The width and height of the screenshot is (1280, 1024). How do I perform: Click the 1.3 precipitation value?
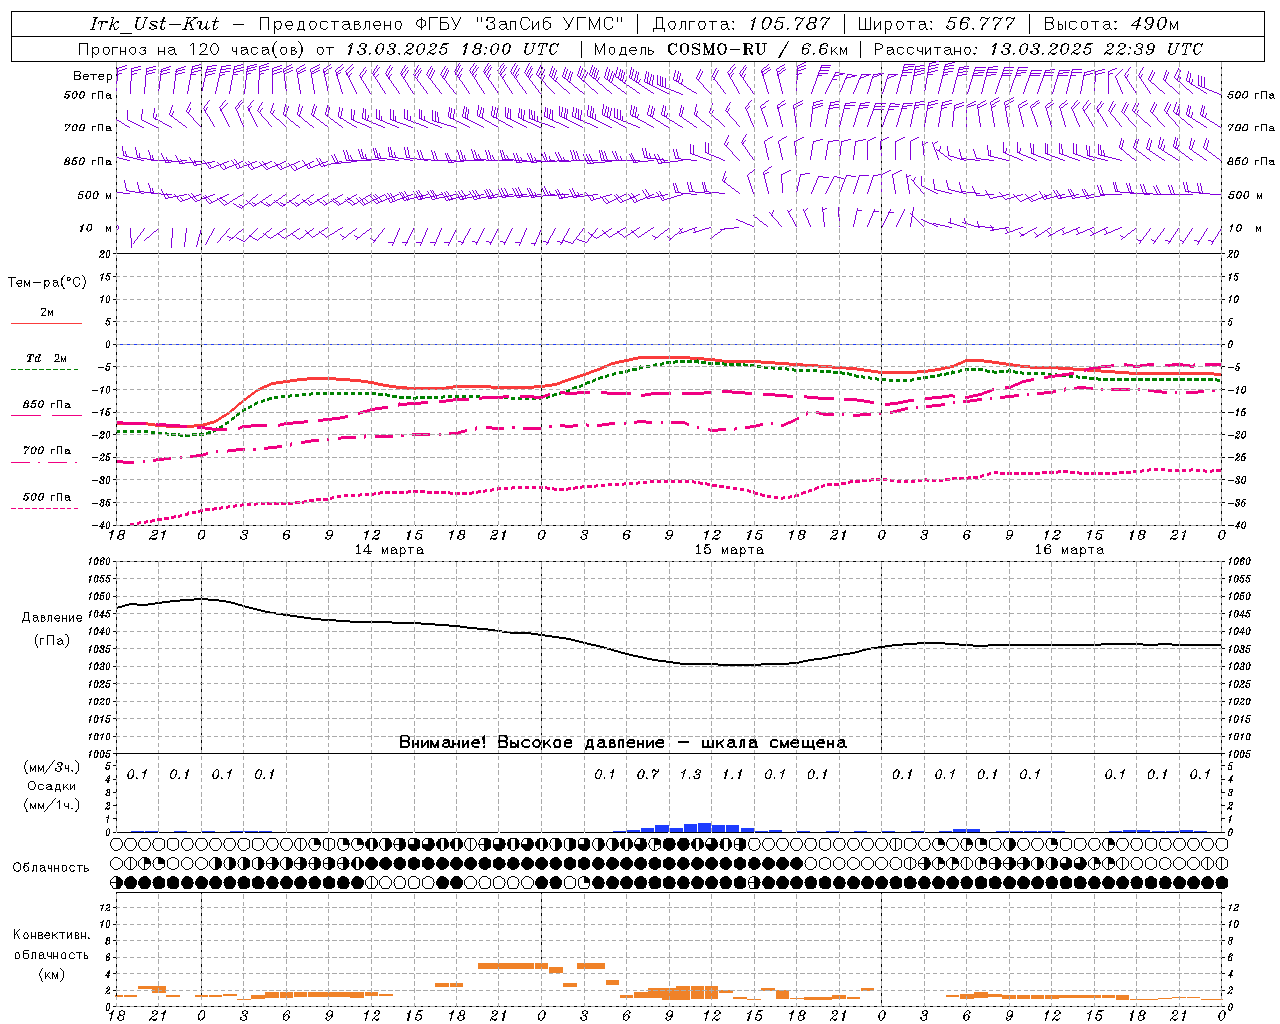(x=690, y=774)
